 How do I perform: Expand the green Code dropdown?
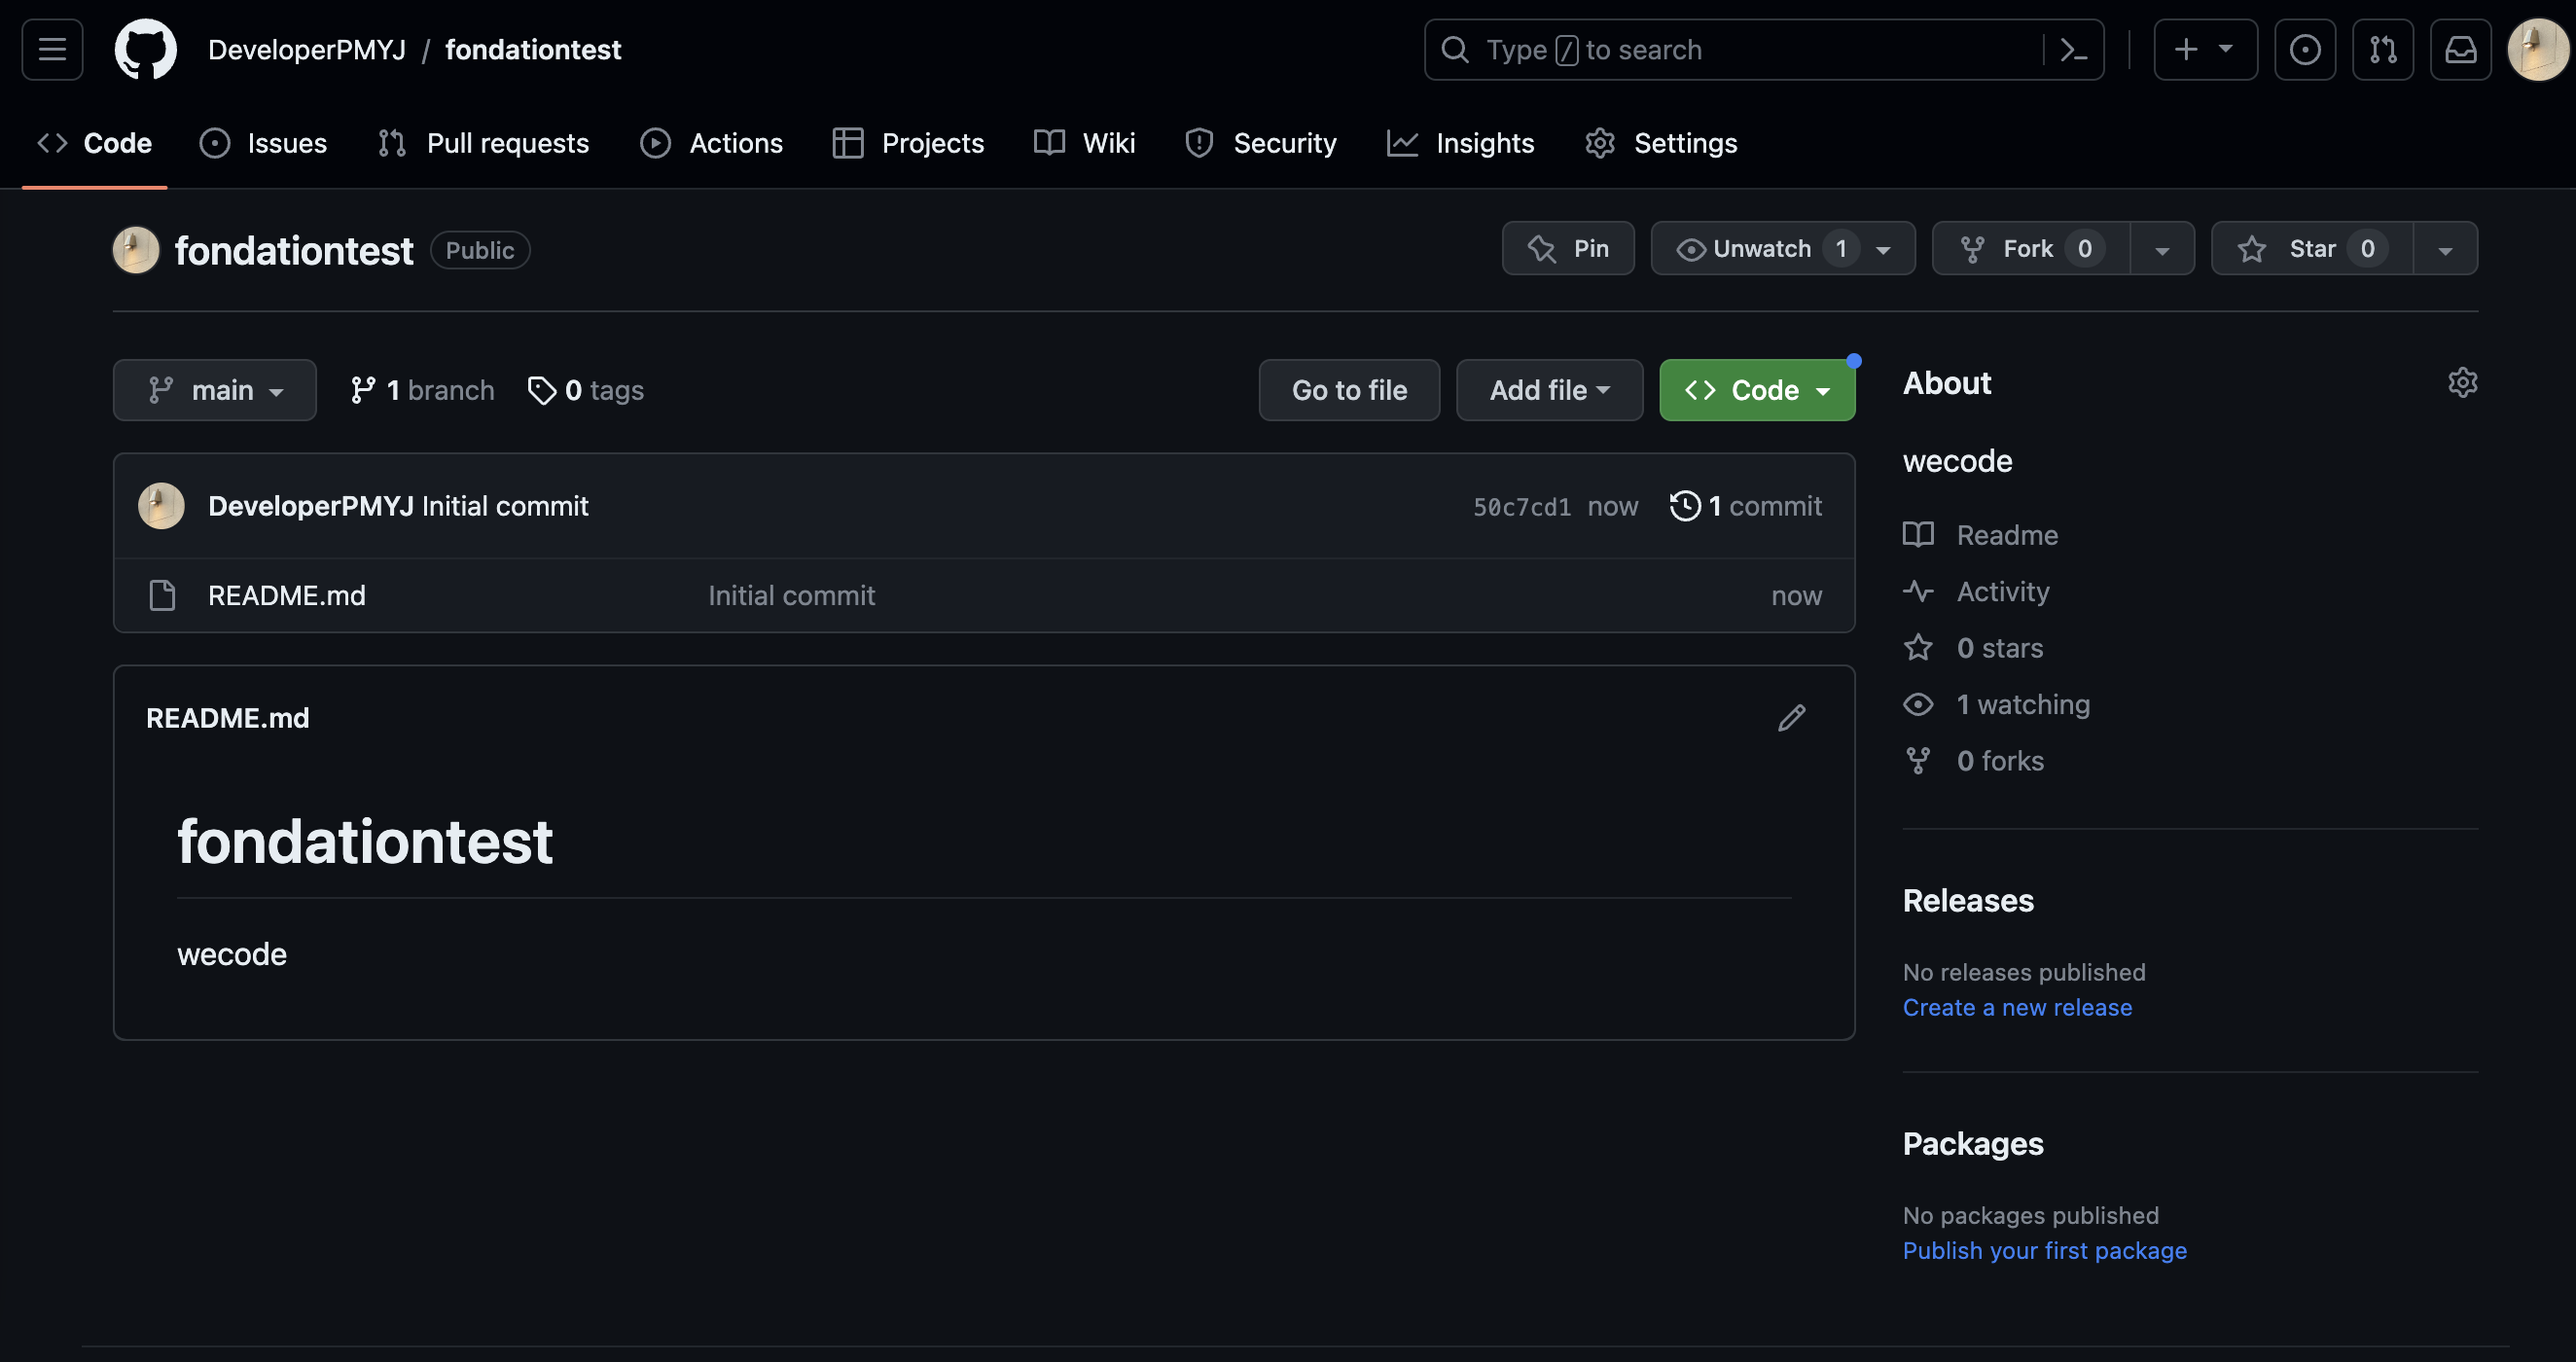pos(1757,390)
